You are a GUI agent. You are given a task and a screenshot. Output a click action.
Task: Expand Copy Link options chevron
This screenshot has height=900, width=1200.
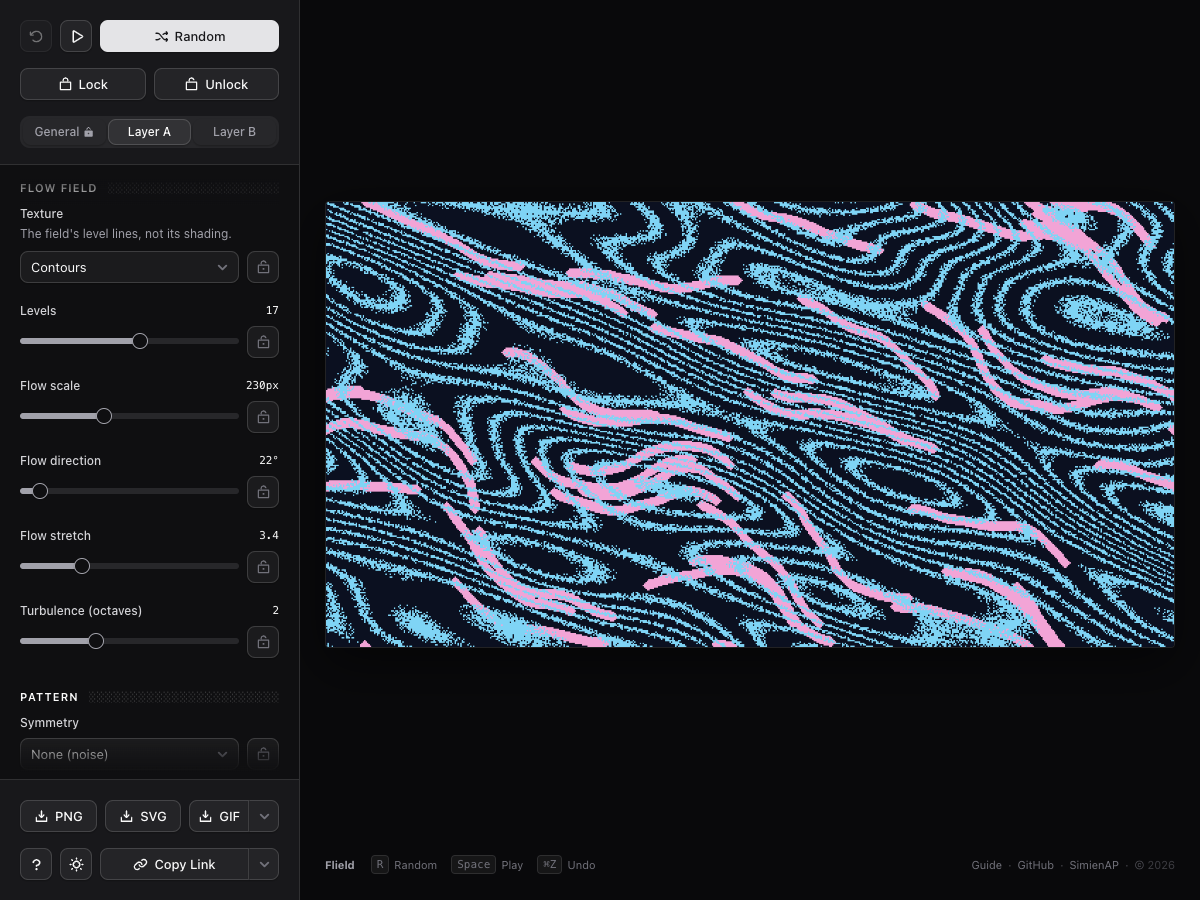264,864
